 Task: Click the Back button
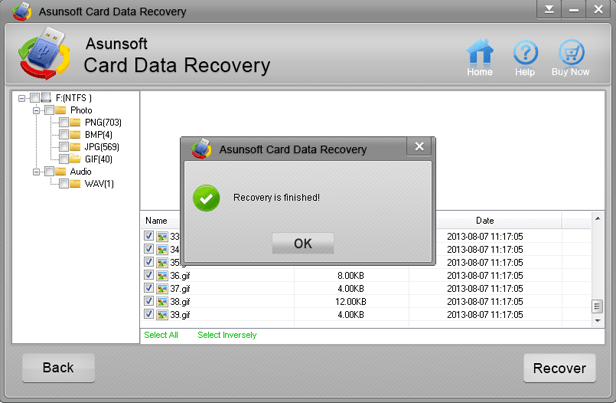58,368
